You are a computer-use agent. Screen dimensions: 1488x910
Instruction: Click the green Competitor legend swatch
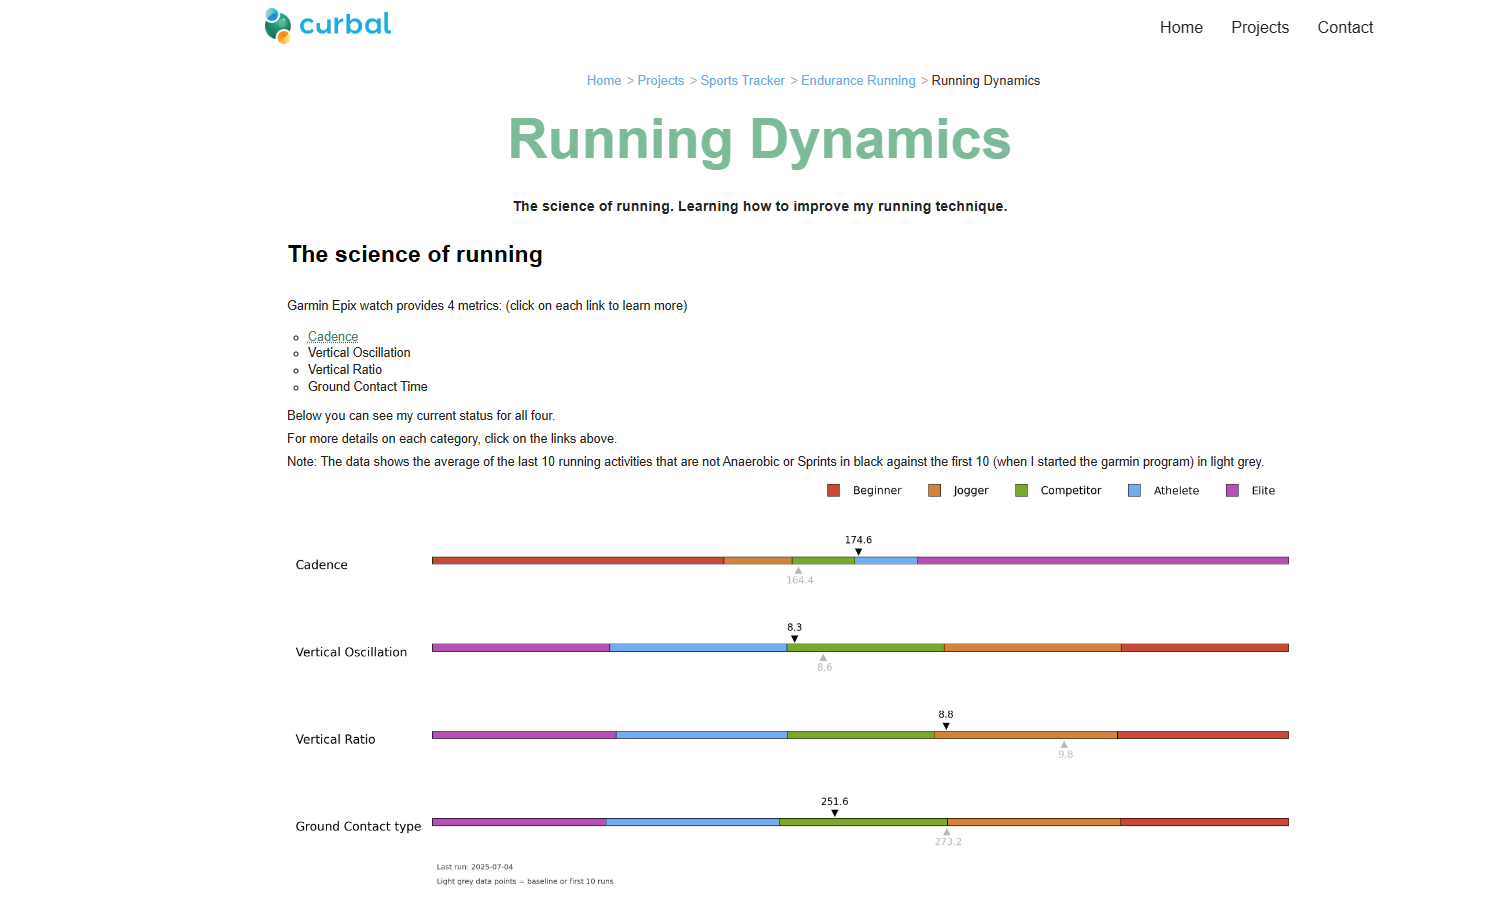point(1021,491)
